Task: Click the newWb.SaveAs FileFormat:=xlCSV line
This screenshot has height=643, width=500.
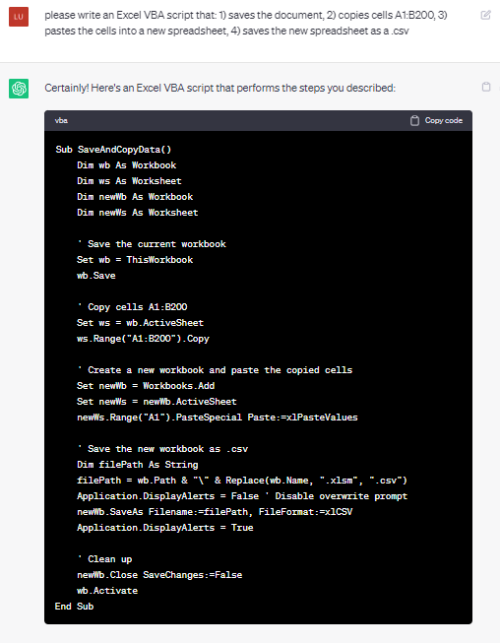Action: [x=215, y=512]
